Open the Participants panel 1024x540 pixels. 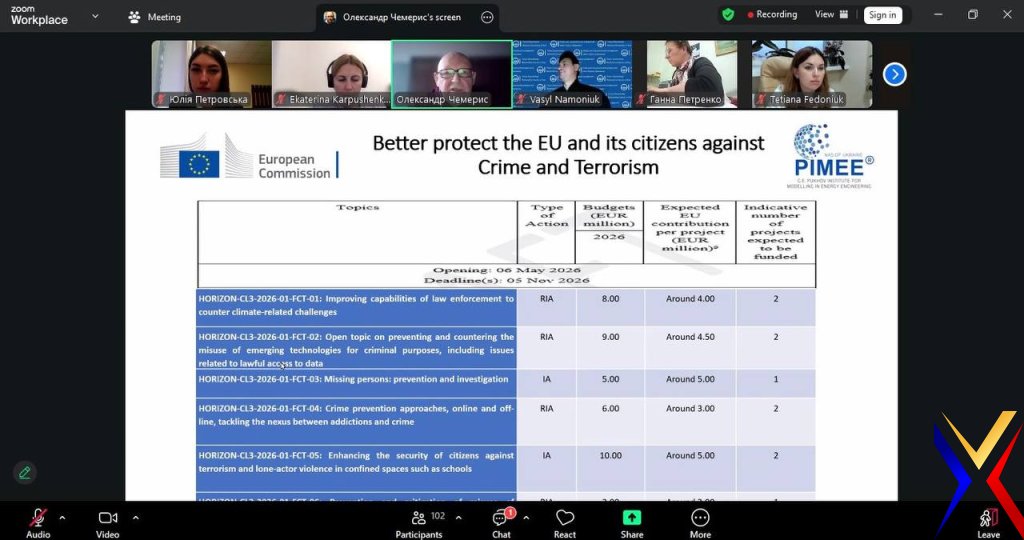point(419,519)
